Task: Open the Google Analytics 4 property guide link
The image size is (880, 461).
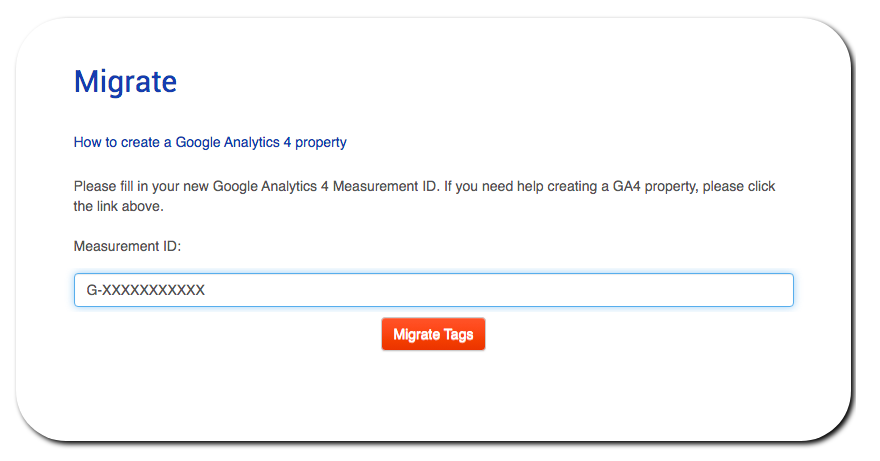Action: click(210, 142)
